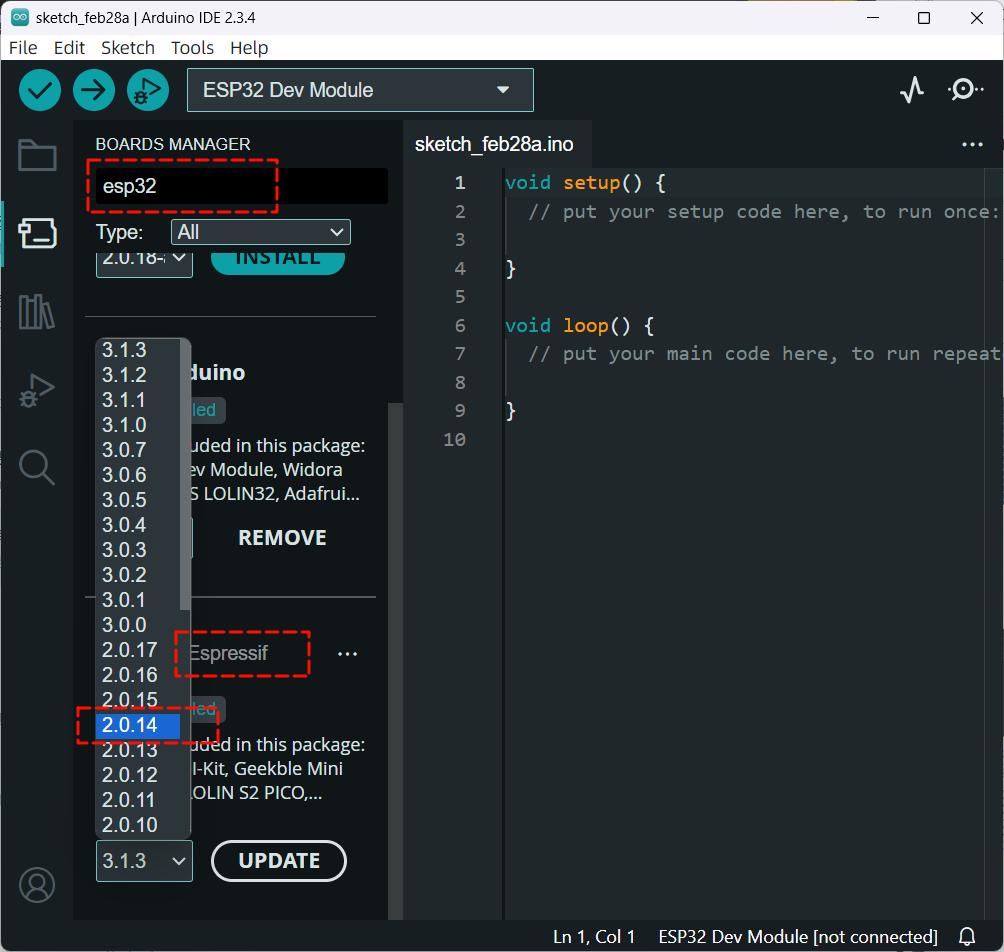Viewport: 1004px width, 952px height.
Task: Select version 3.0.2 in list
Action: 138,574
